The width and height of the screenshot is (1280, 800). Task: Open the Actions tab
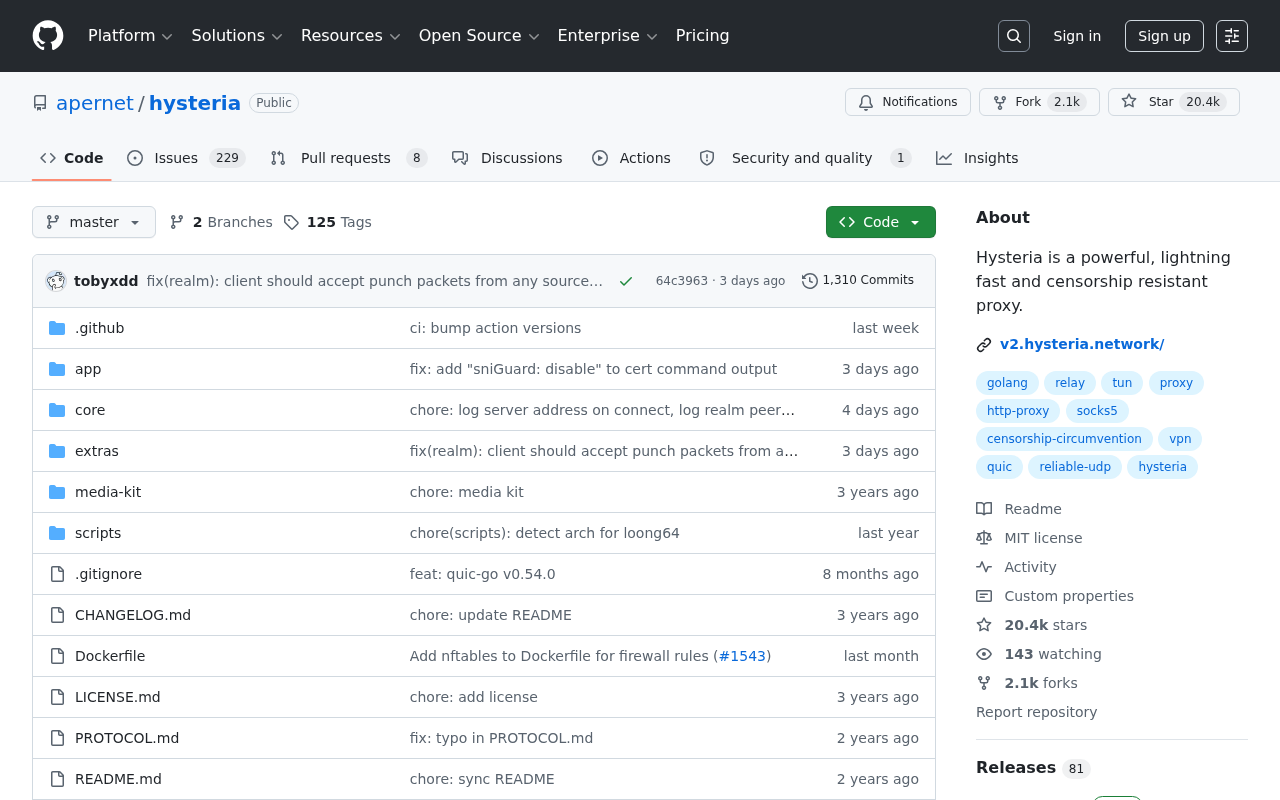pos(631,158)
